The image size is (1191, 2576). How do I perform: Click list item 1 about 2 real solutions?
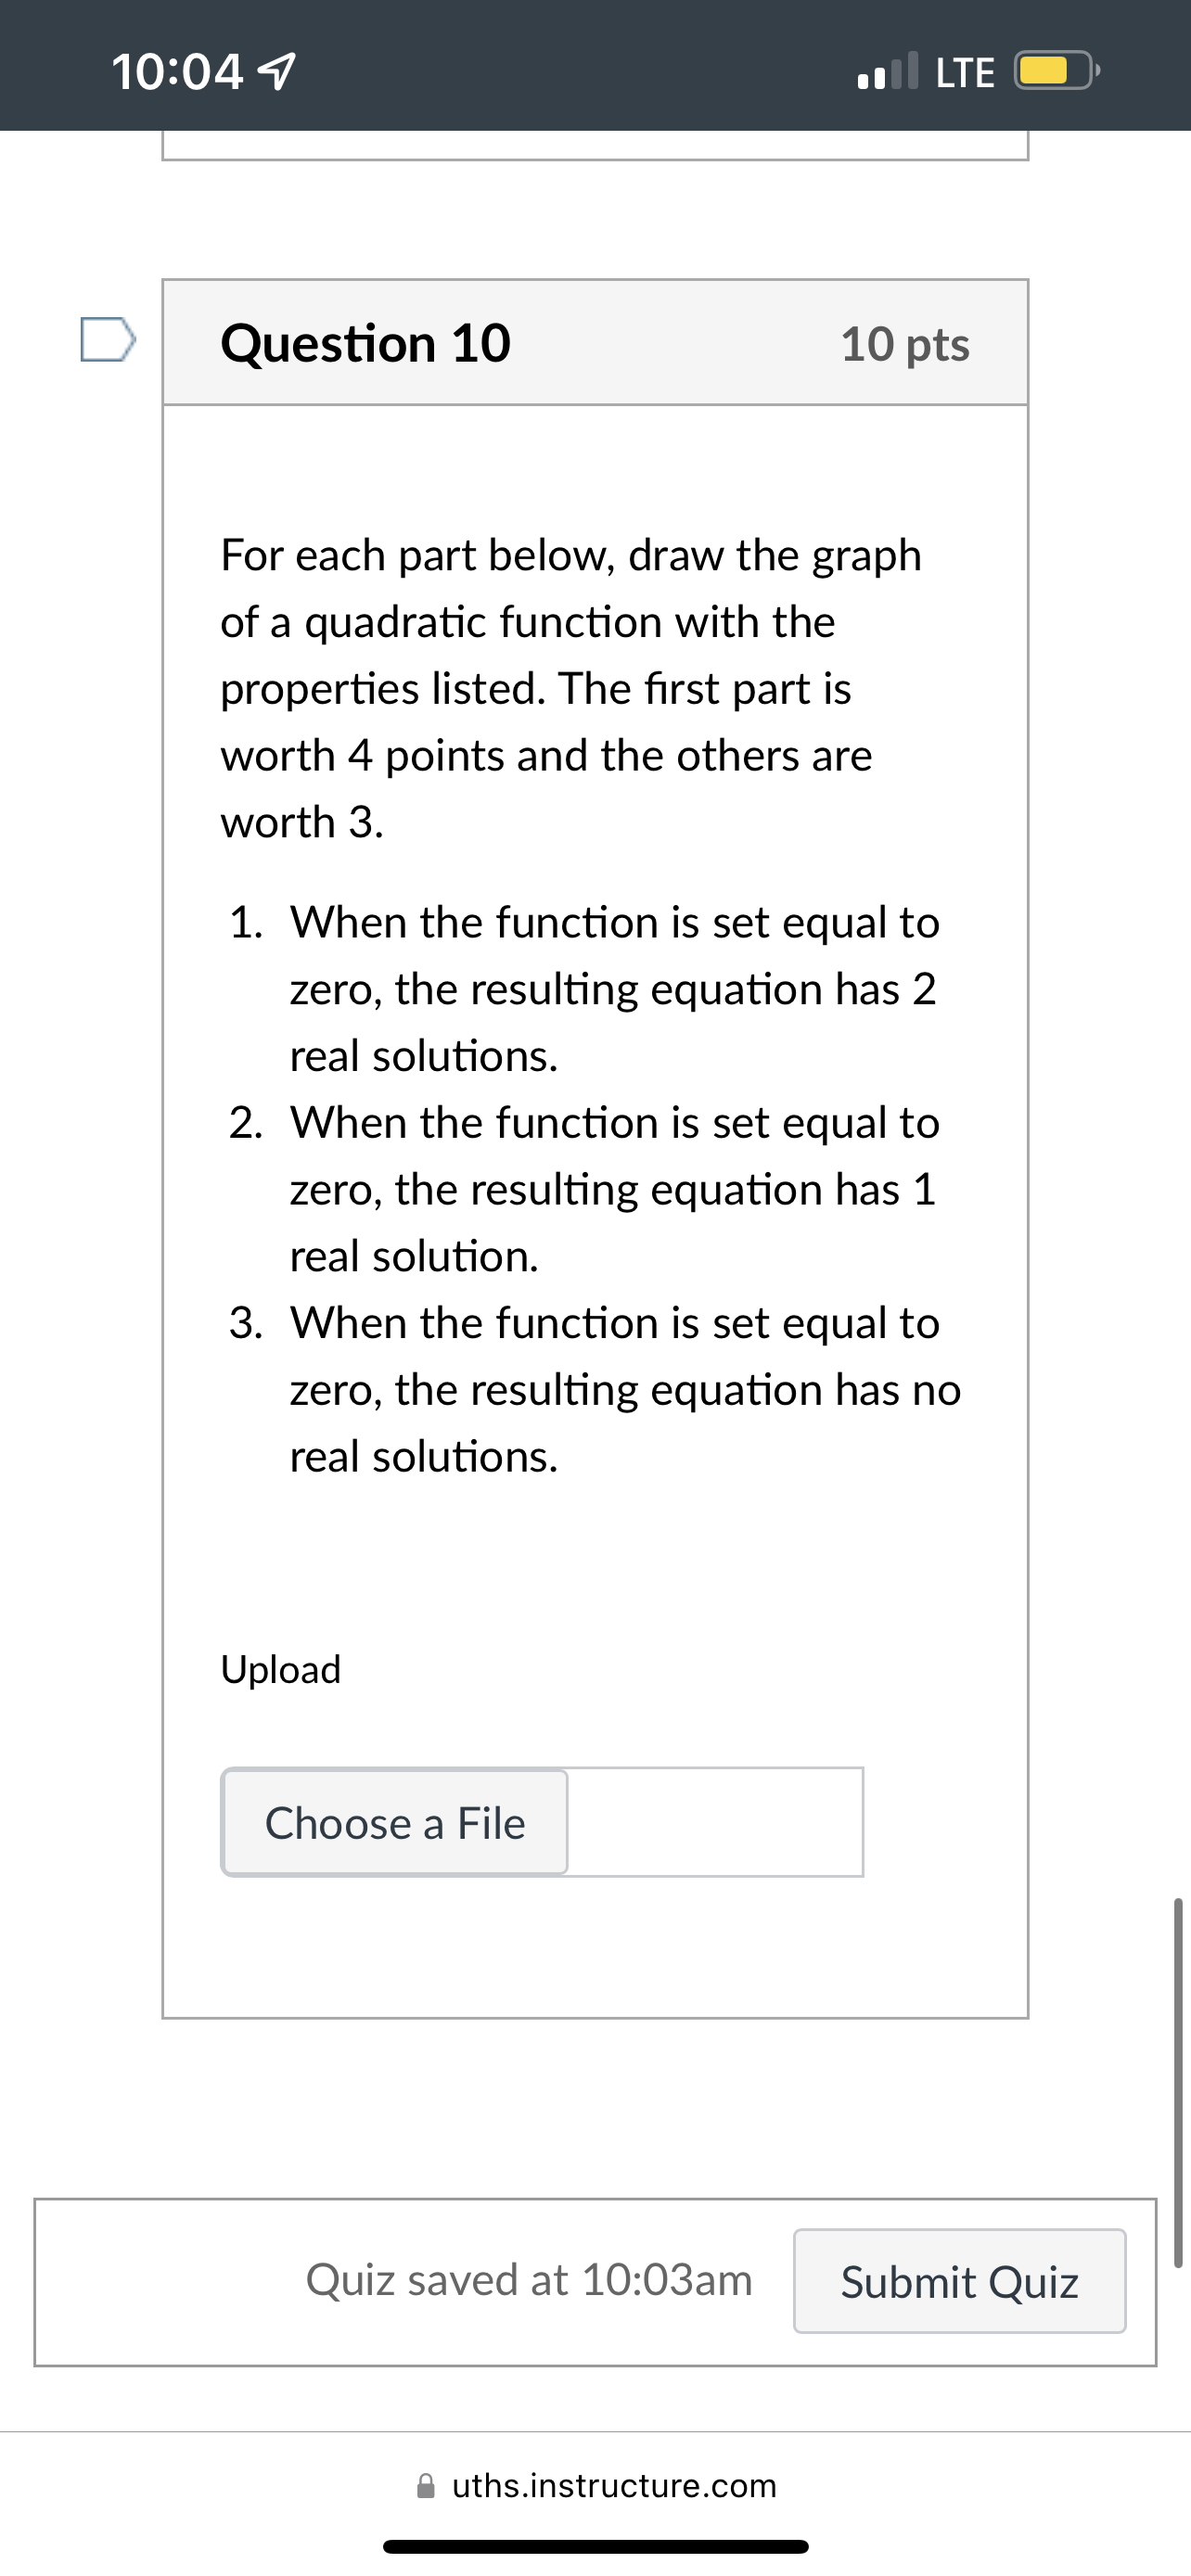[x=613, y=988]
